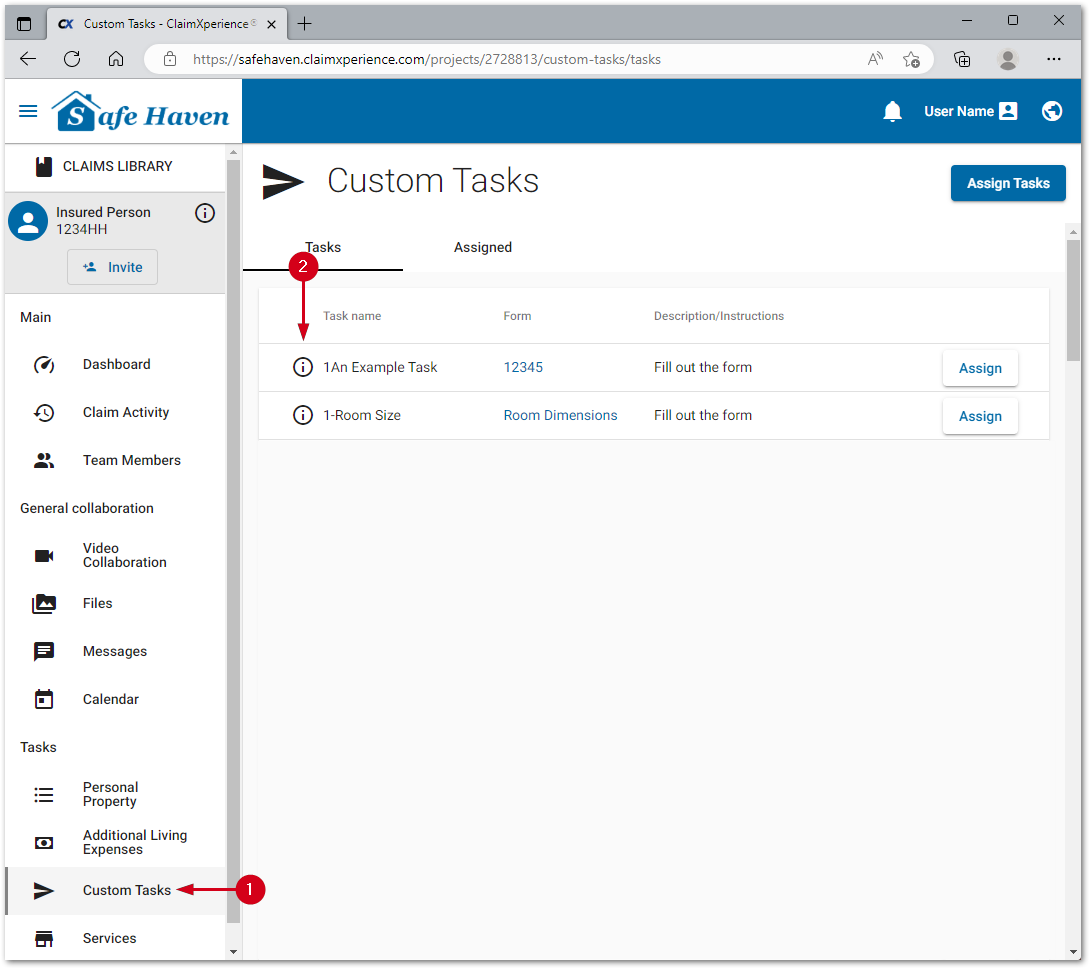The width and height of the screenshot is (1090, 969).
Task: Switch to the Assigned tab
Action: coord(483,247)
